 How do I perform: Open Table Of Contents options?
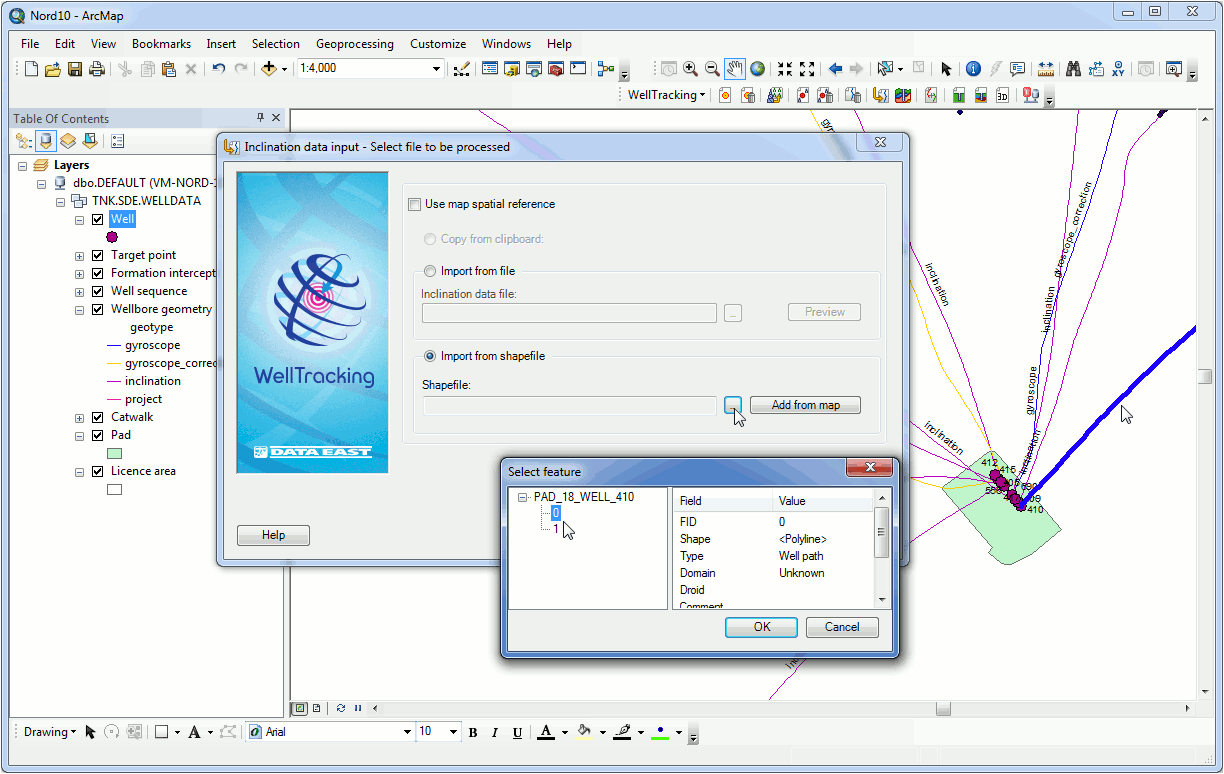coord(118,141)
